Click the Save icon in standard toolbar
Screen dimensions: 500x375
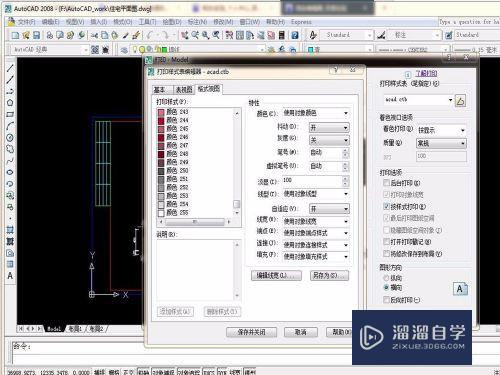pos(37,35)
